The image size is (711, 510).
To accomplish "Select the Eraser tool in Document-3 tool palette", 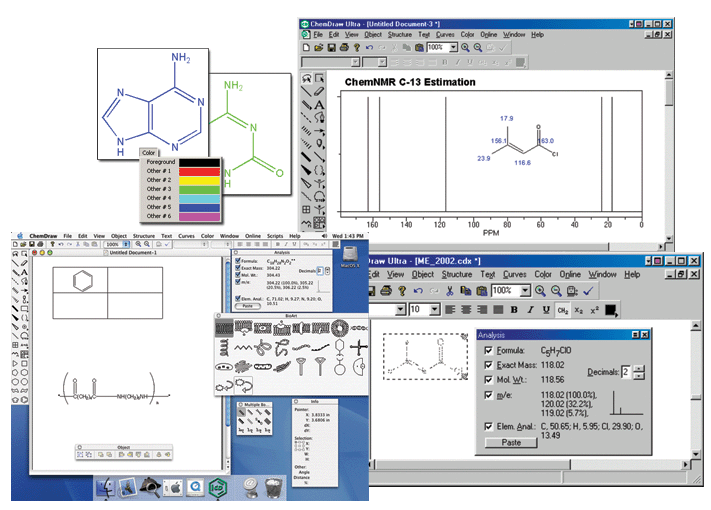I will coord(320,92).
